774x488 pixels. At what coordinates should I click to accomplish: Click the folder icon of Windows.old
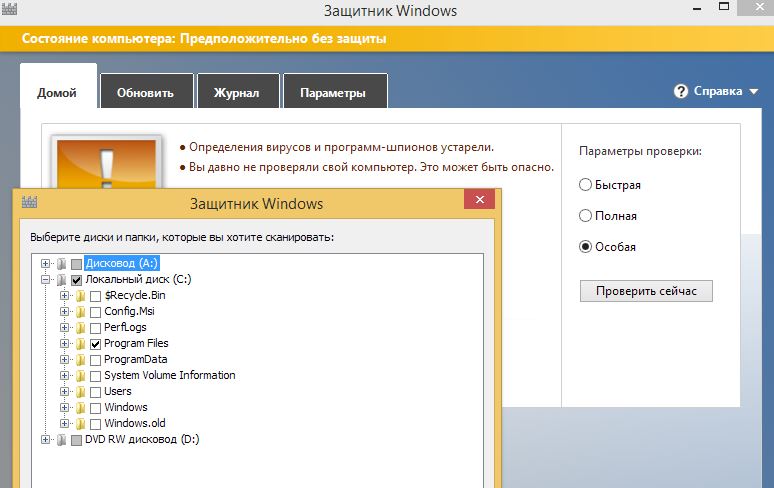click(x=80, y=423)
